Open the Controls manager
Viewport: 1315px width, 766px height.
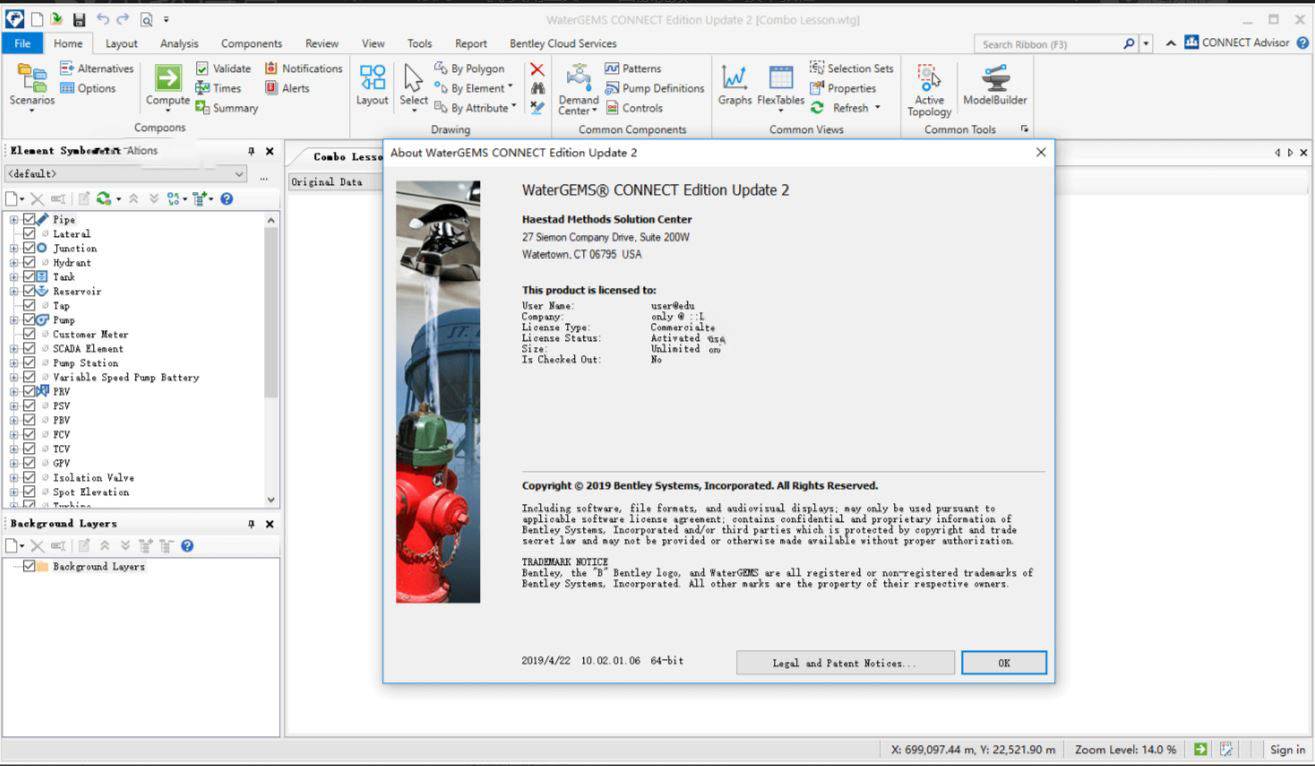[633, 108]
